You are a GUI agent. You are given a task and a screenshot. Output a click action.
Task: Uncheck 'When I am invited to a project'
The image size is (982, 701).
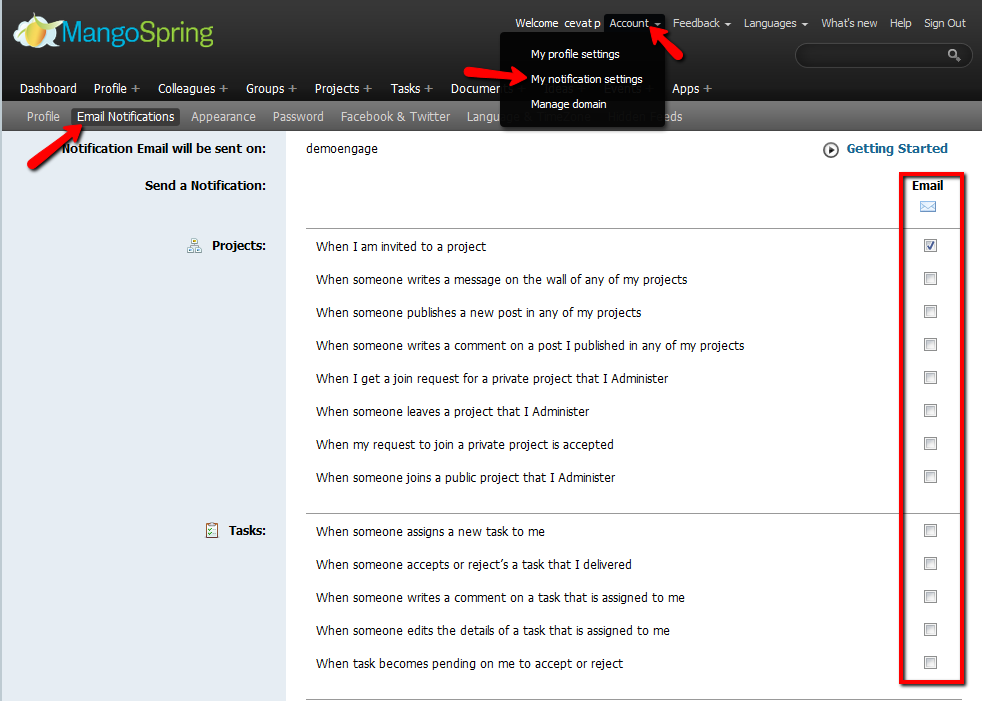coord(931,246)
